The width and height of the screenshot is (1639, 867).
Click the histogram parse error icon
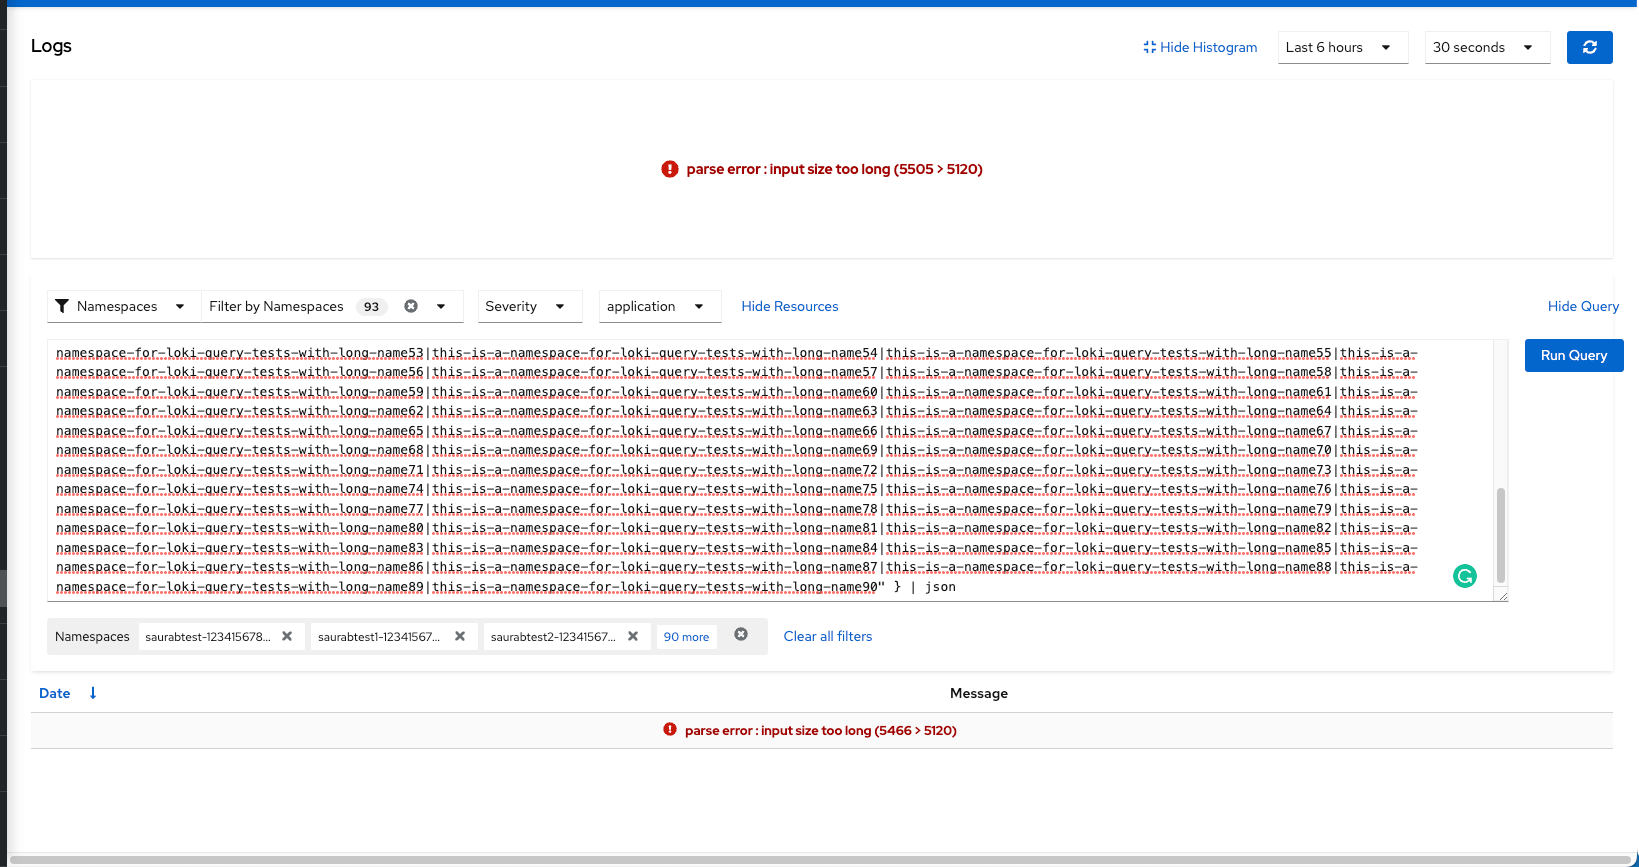[670, 169]
